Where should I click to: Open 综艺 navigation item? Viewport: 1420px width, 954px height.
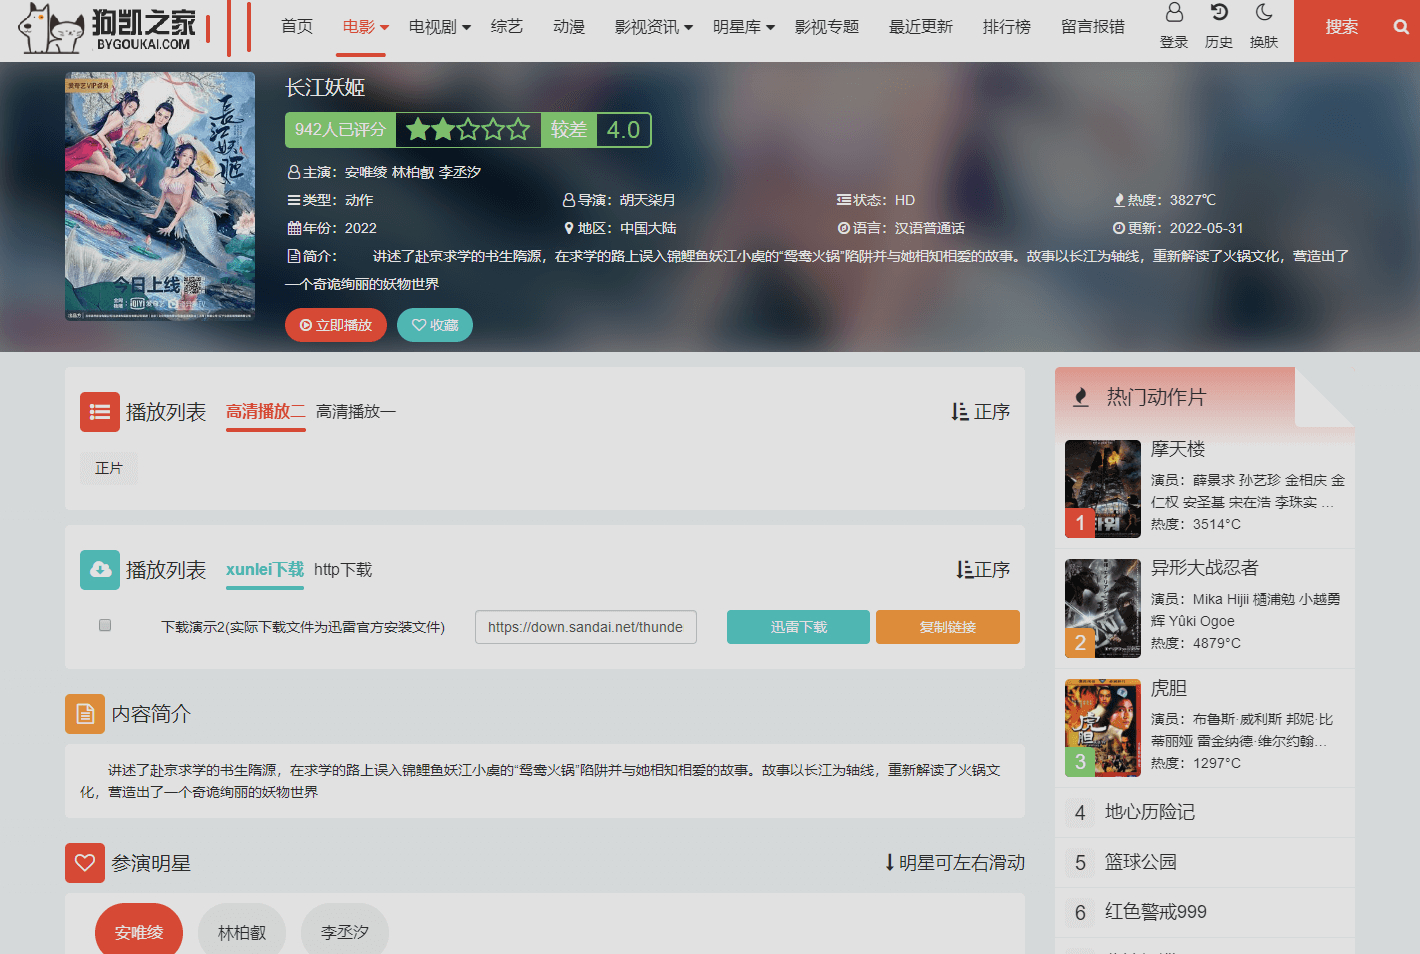(507, 27)
